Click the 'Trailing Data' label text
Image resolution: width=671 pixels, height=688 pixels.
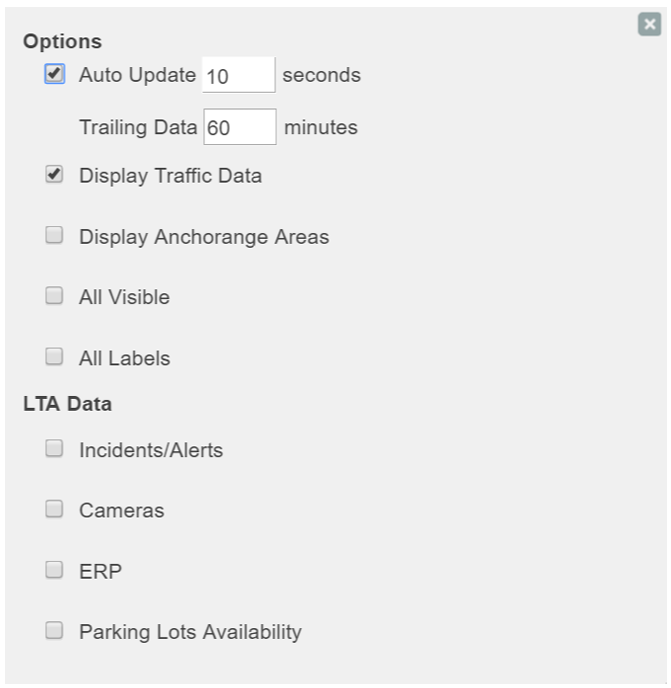138,127
